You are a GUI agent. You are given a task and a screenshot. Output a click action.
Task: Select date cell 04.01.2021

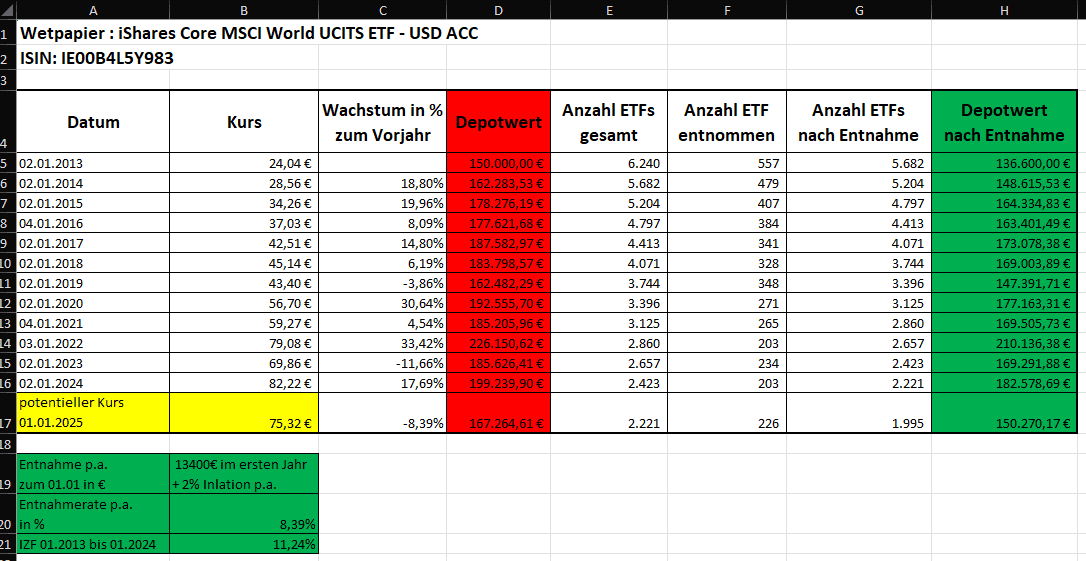tap(93, 323)
